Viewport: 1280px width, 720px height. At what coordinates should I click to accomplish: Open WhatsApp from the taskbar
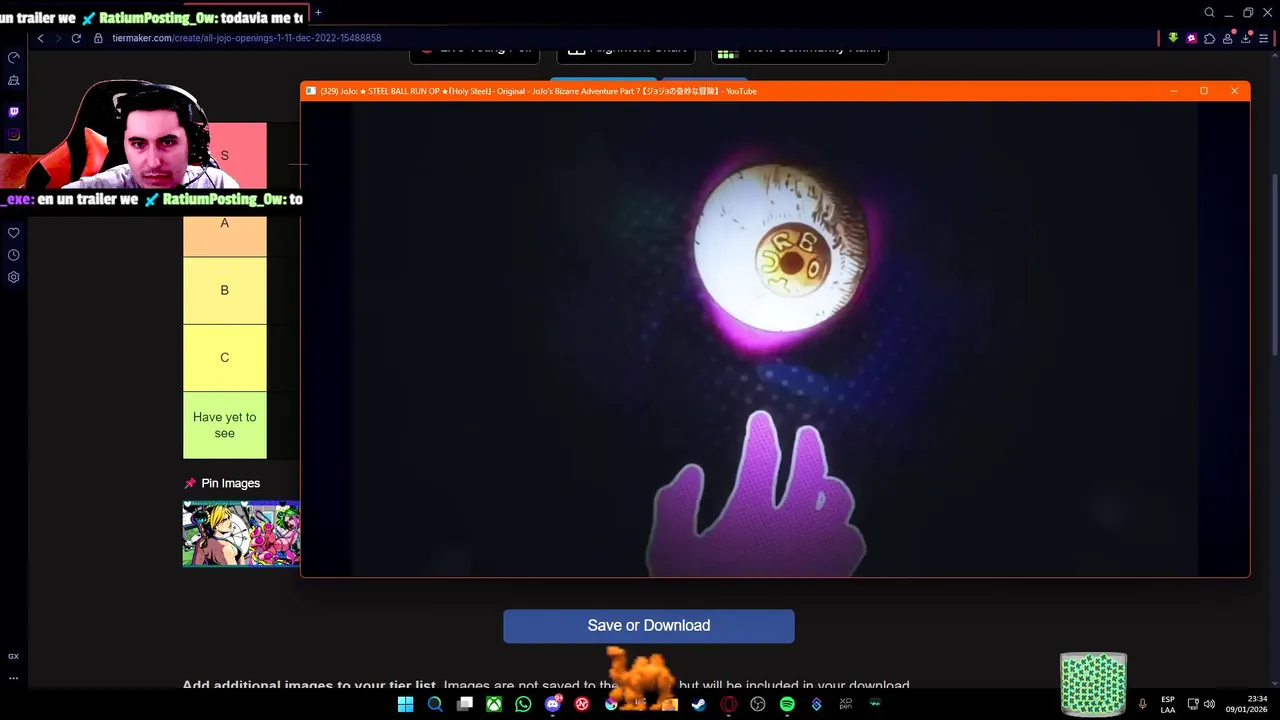click(523, 704)
